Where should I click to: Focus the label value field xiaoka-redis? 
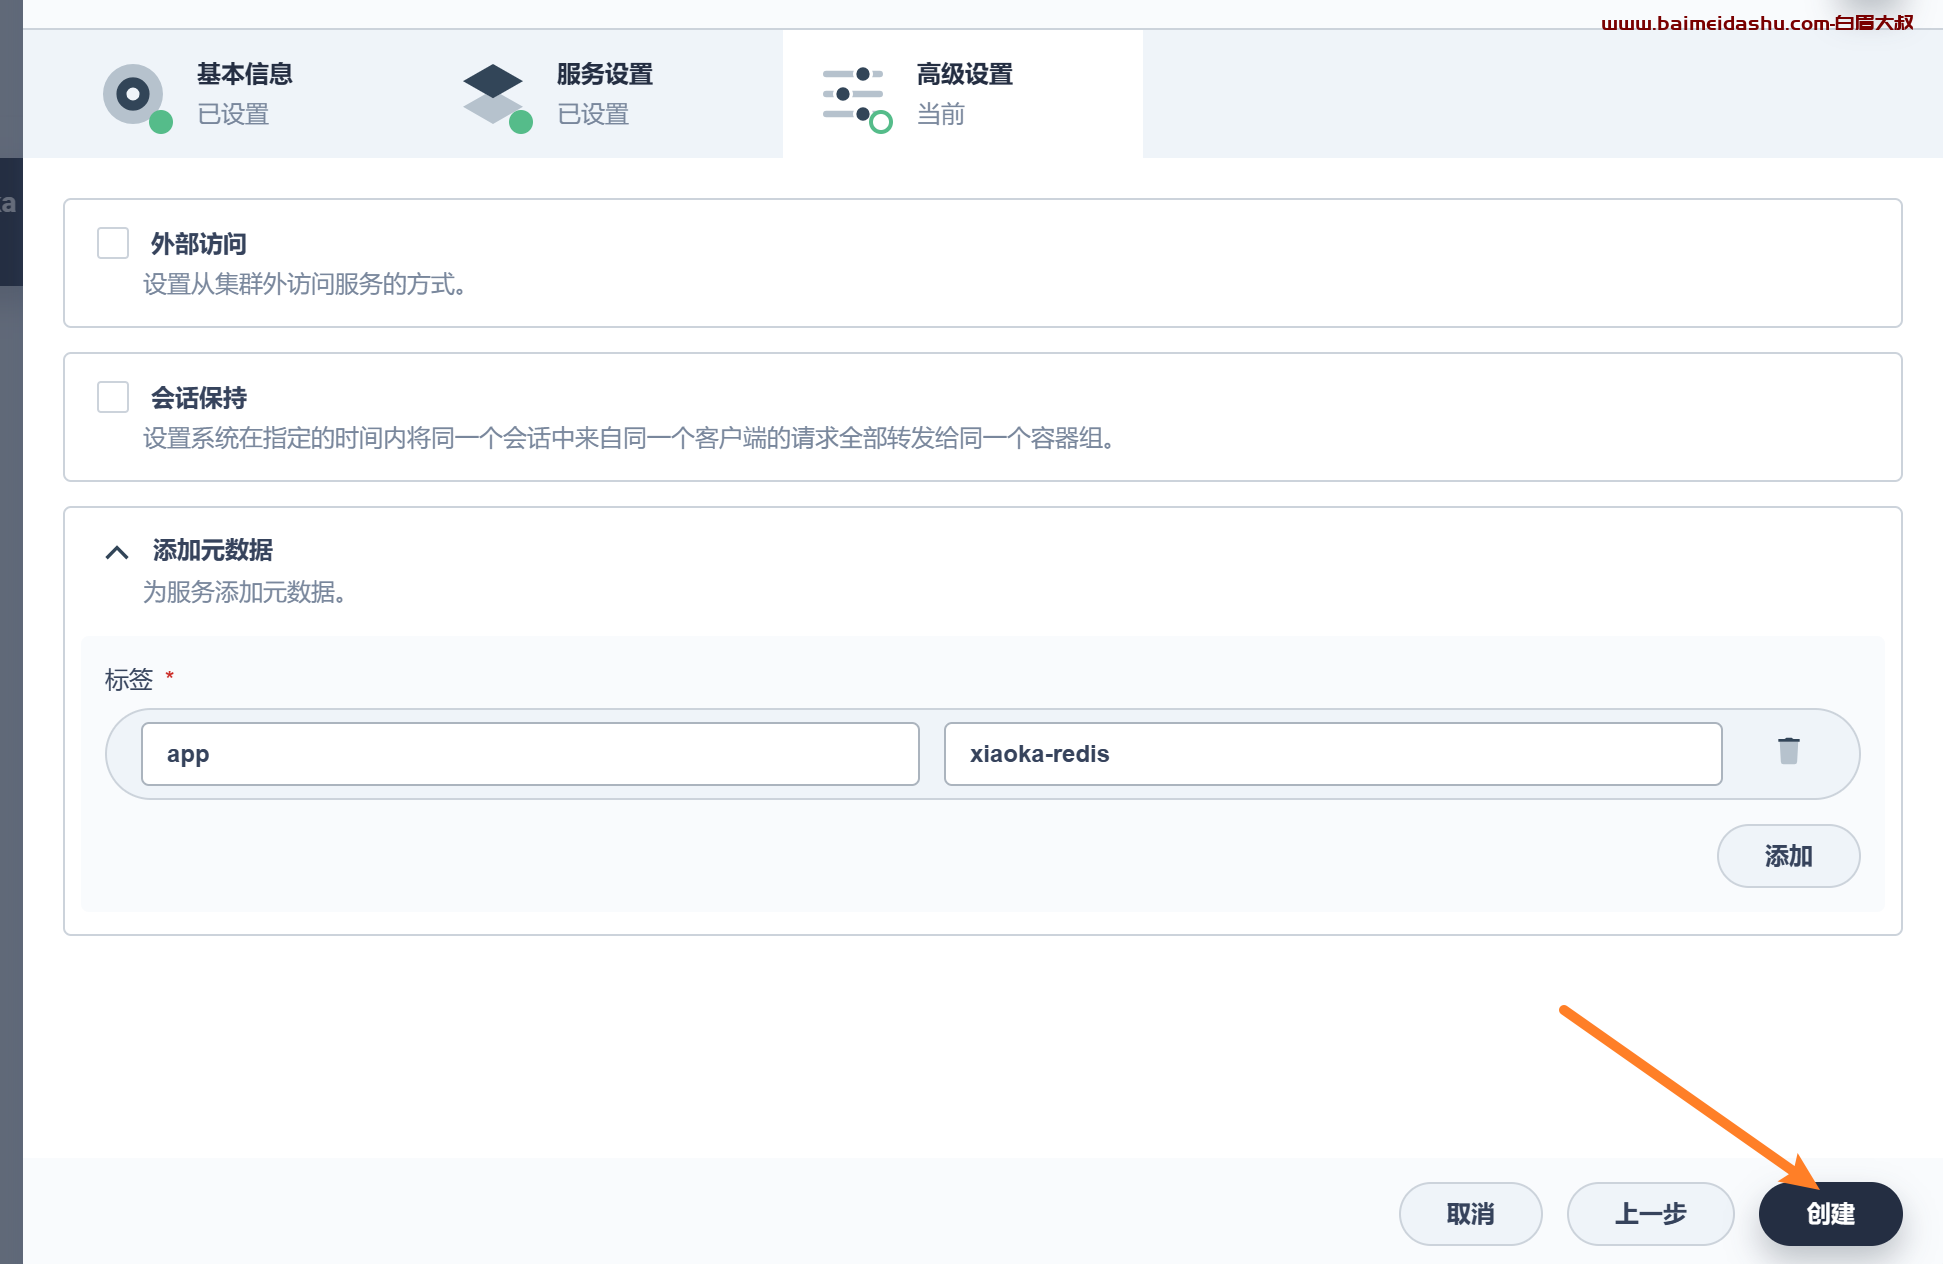click(1333, 754)
